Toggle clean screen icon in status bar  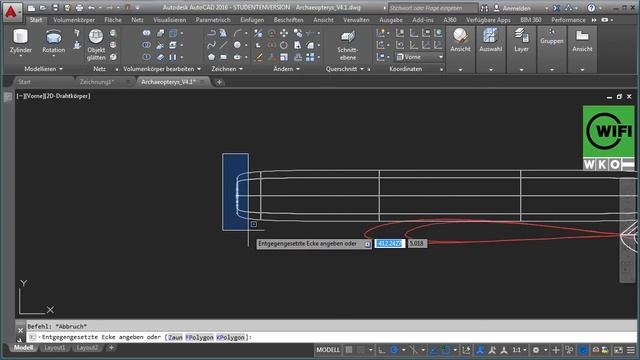click(x=619, y=350)
